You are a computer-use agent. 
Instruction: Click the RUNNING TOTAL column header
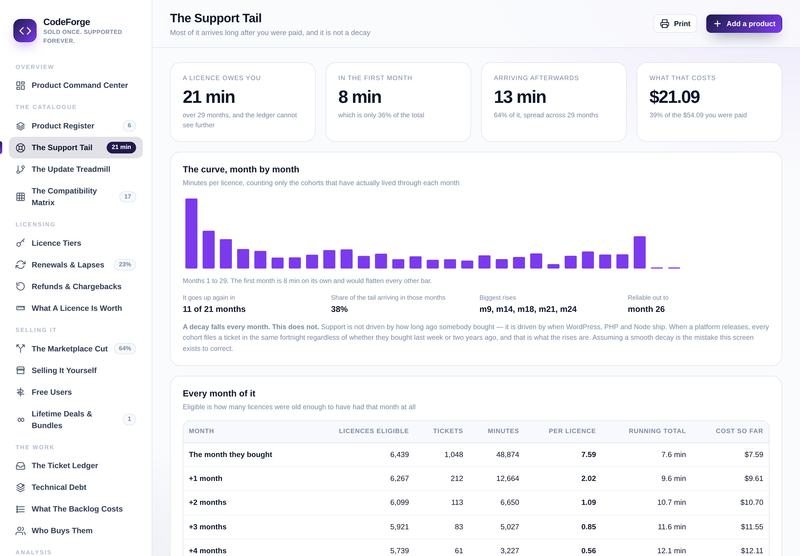tap(657, 431)
